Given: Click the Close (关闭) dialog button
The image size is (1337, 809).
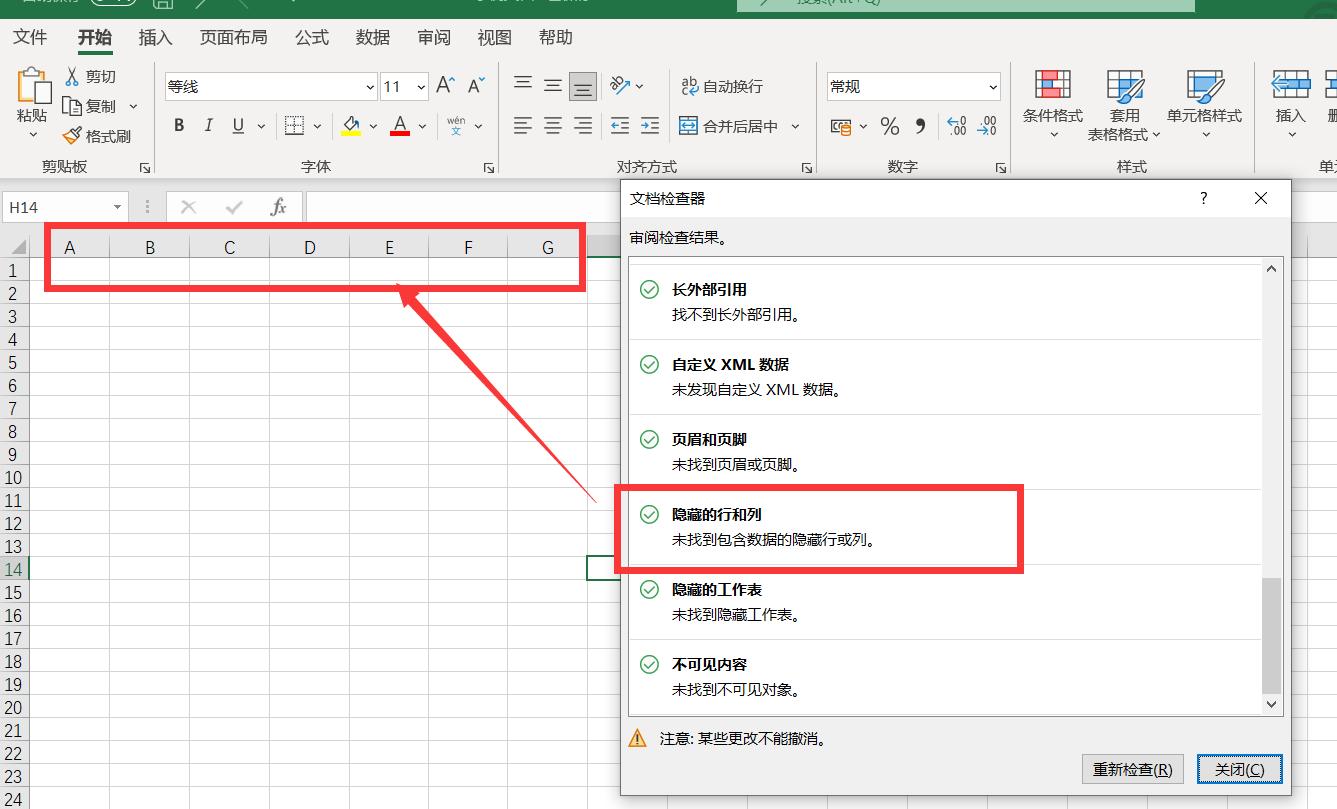Looking at the screenshot, I should coord(1239,769).
